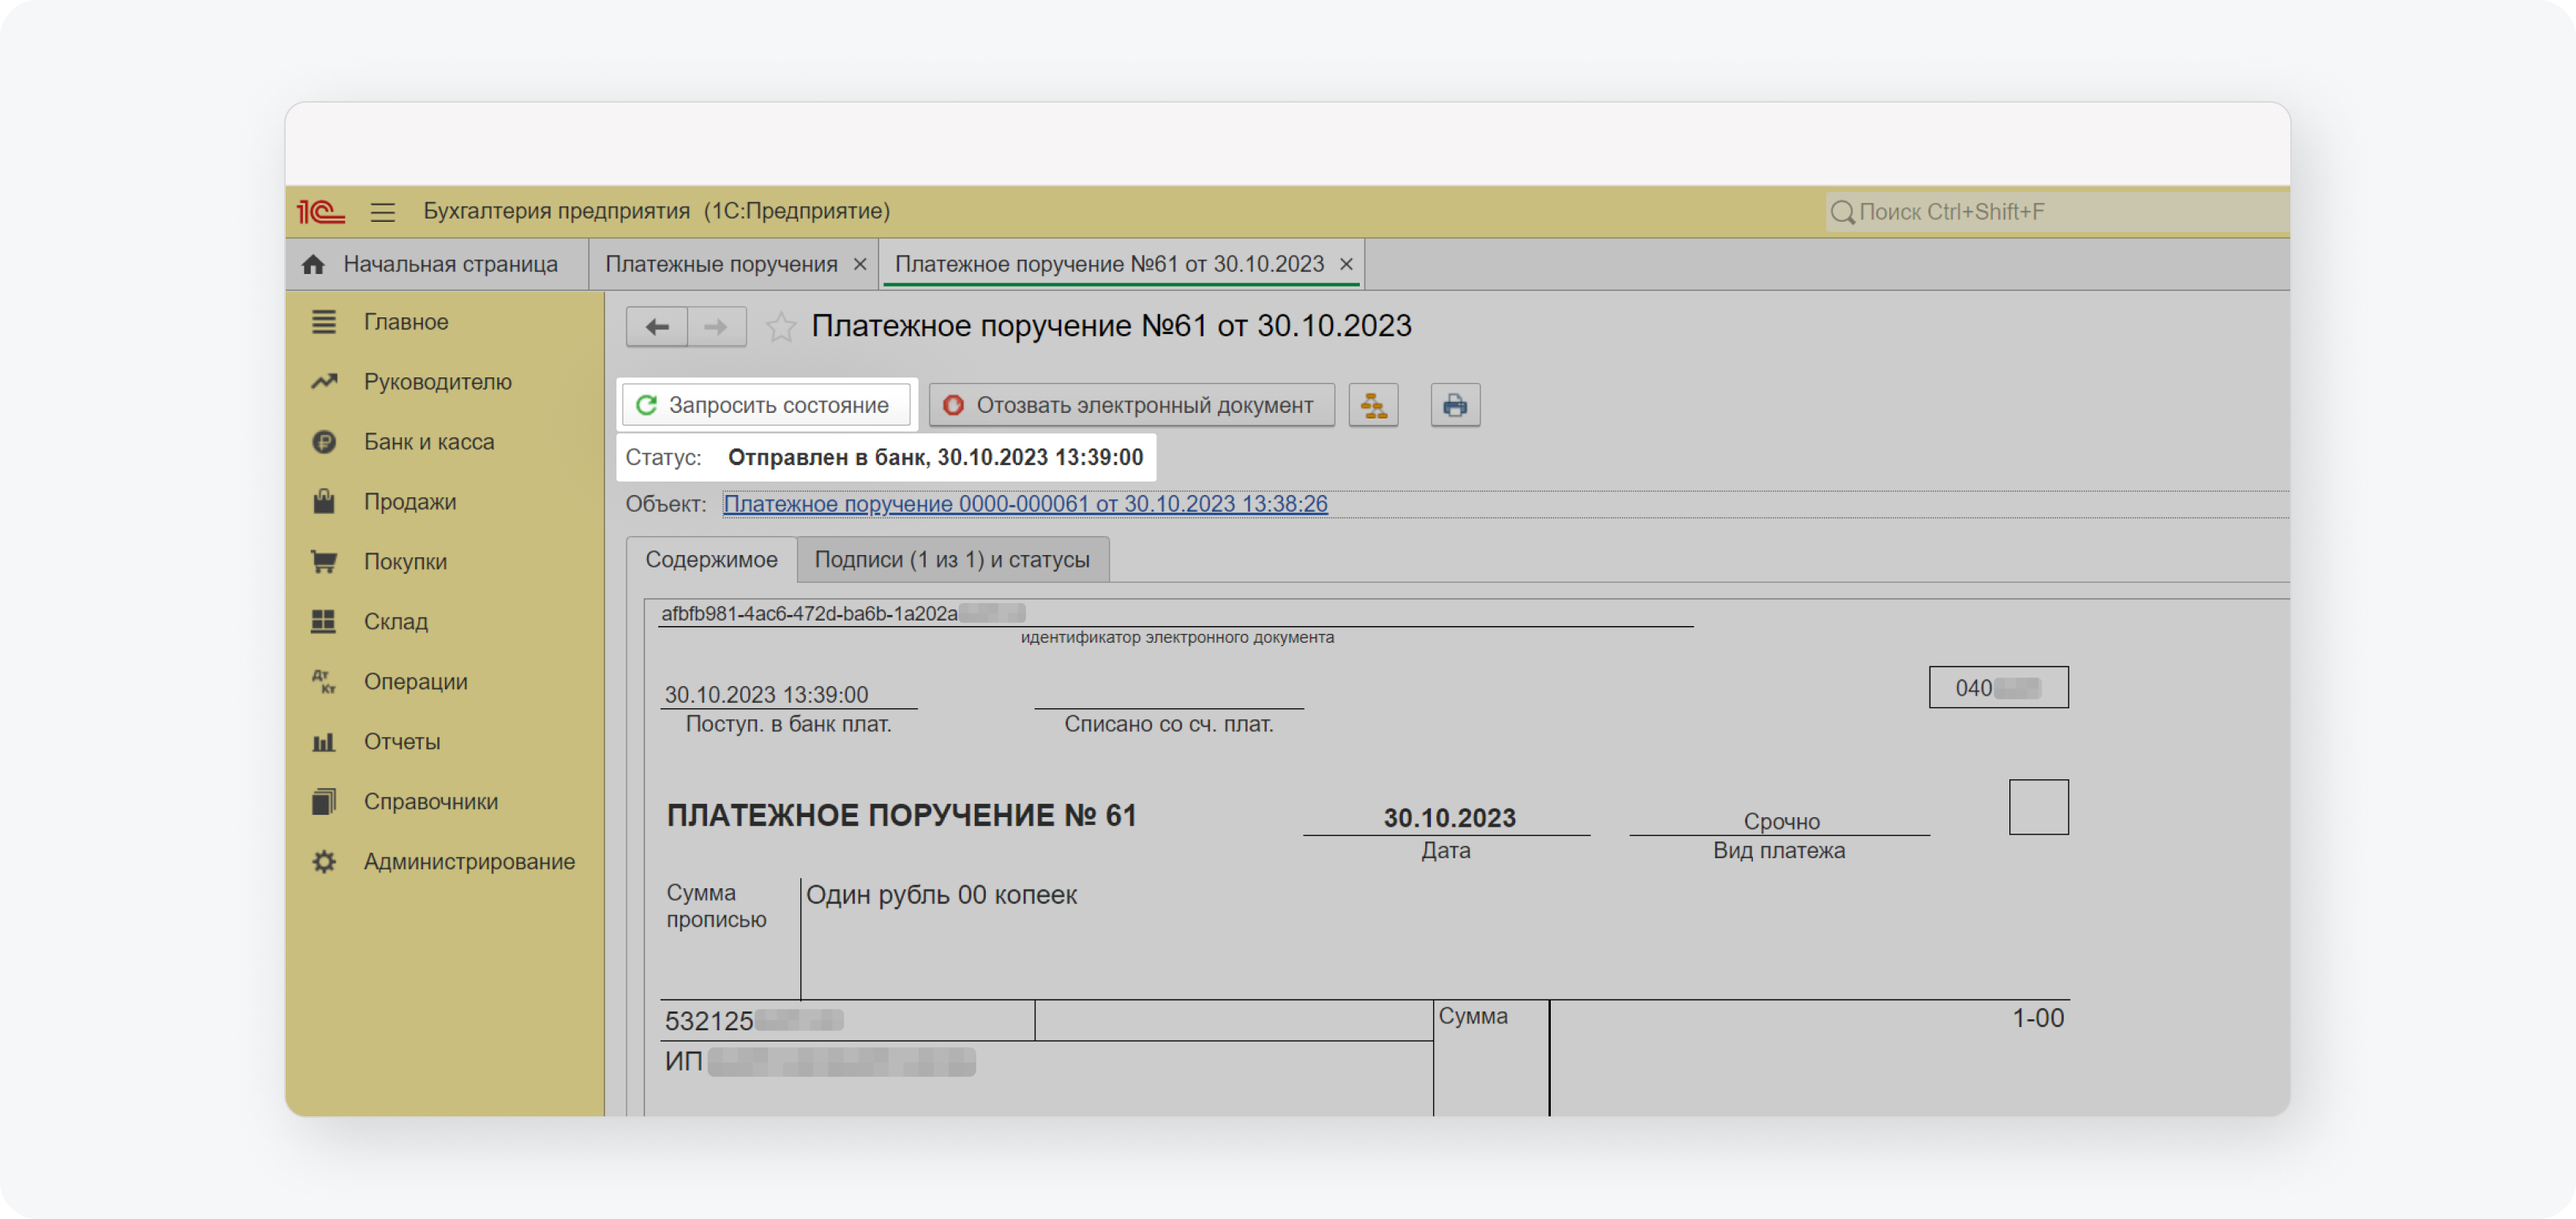
Task: Click the Склад grid icon
Action: (x=323, y=622)
